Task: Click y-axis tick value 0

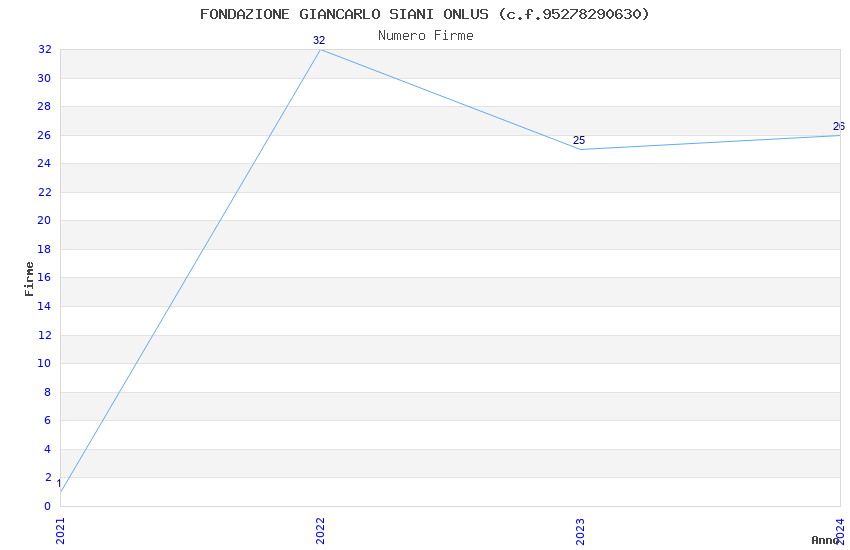Action: coord(48,506)
